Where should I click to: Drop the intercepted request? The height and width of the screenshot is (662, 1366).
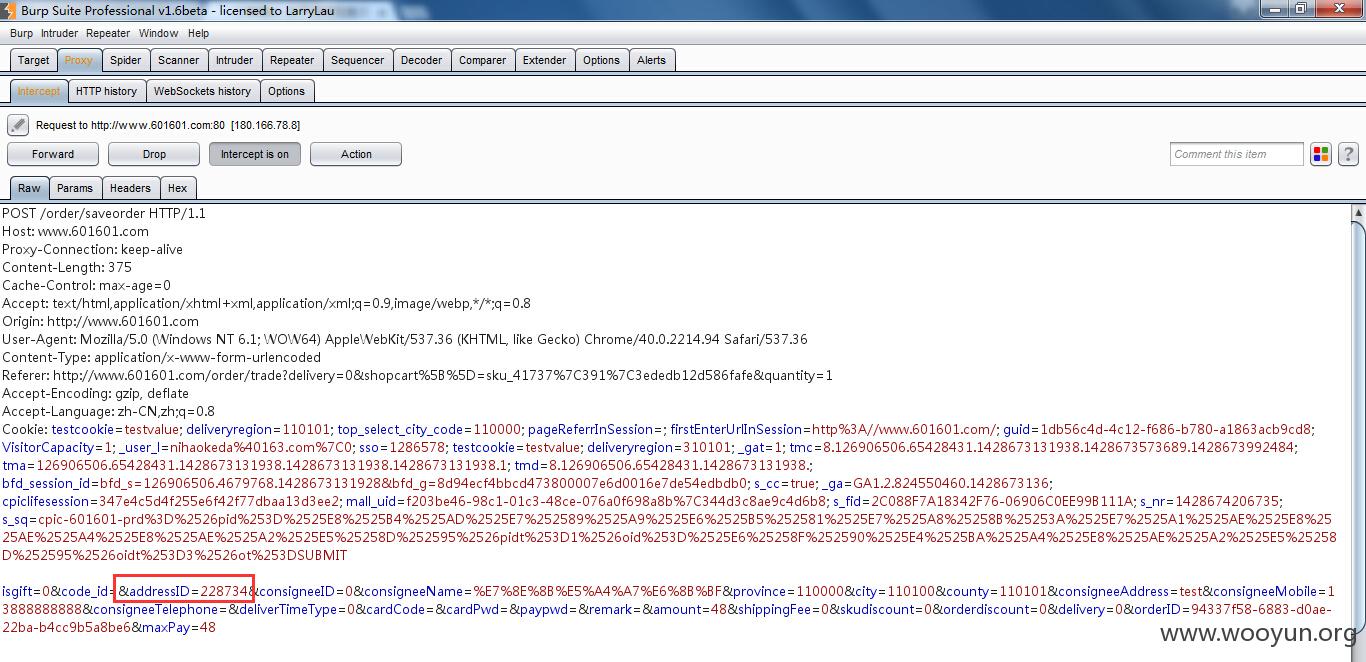(154, 154)
